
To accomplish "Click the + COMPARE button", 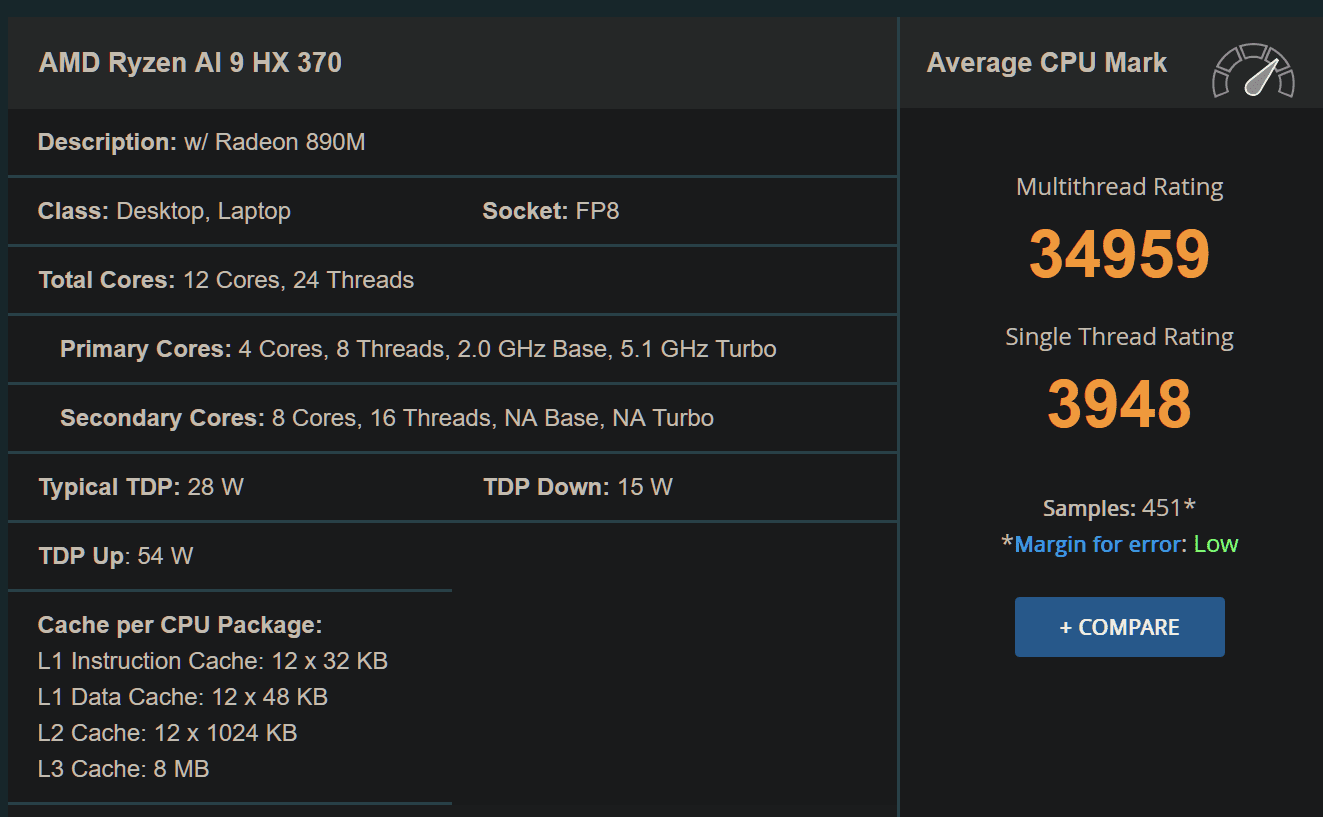I will point(1119,627).
